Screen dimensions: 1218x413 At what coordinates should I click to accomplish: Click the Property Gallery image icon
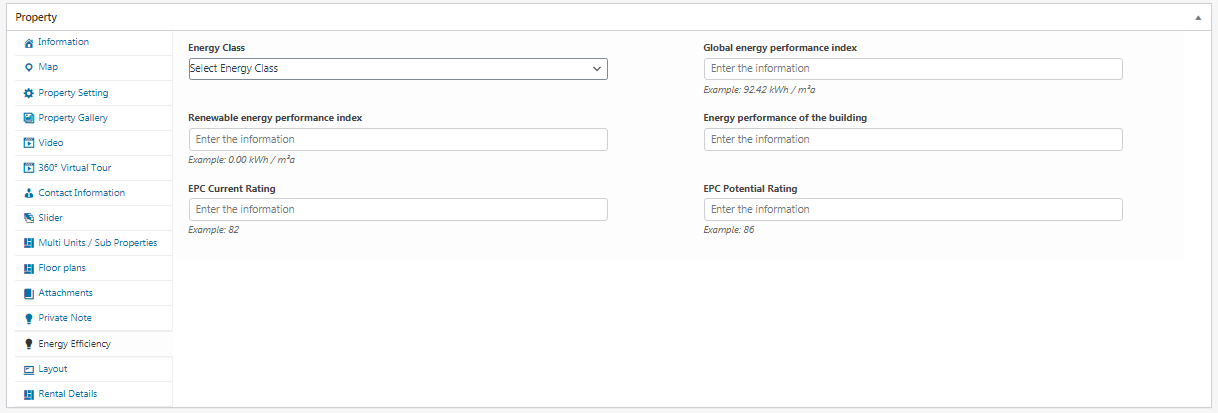point(29,118)
